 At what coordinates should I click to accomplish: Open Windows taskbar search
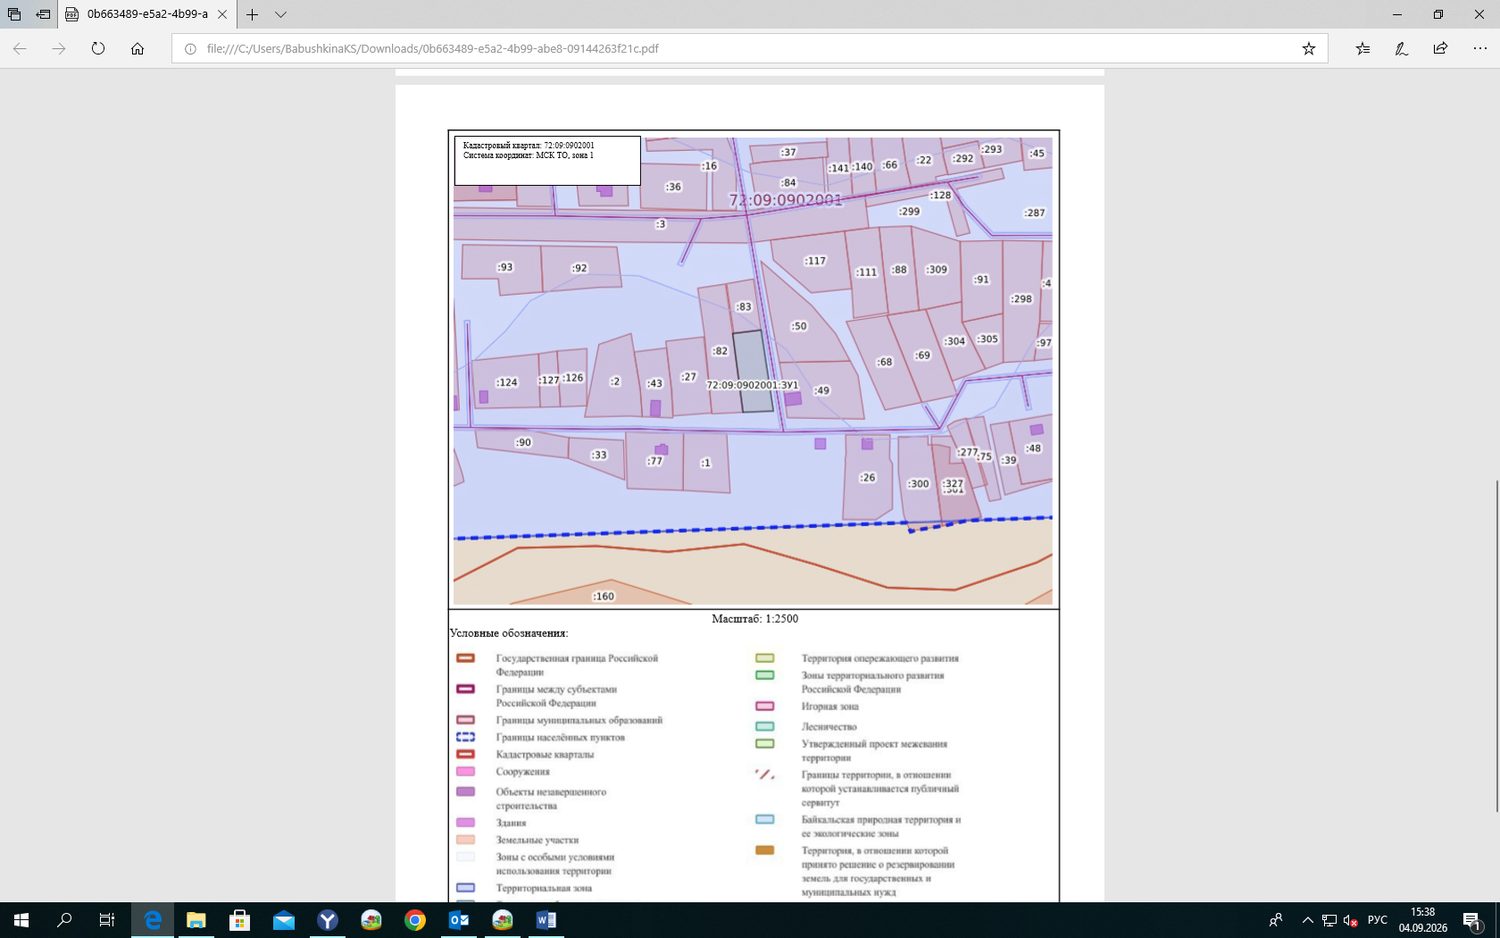click(64, 920)
